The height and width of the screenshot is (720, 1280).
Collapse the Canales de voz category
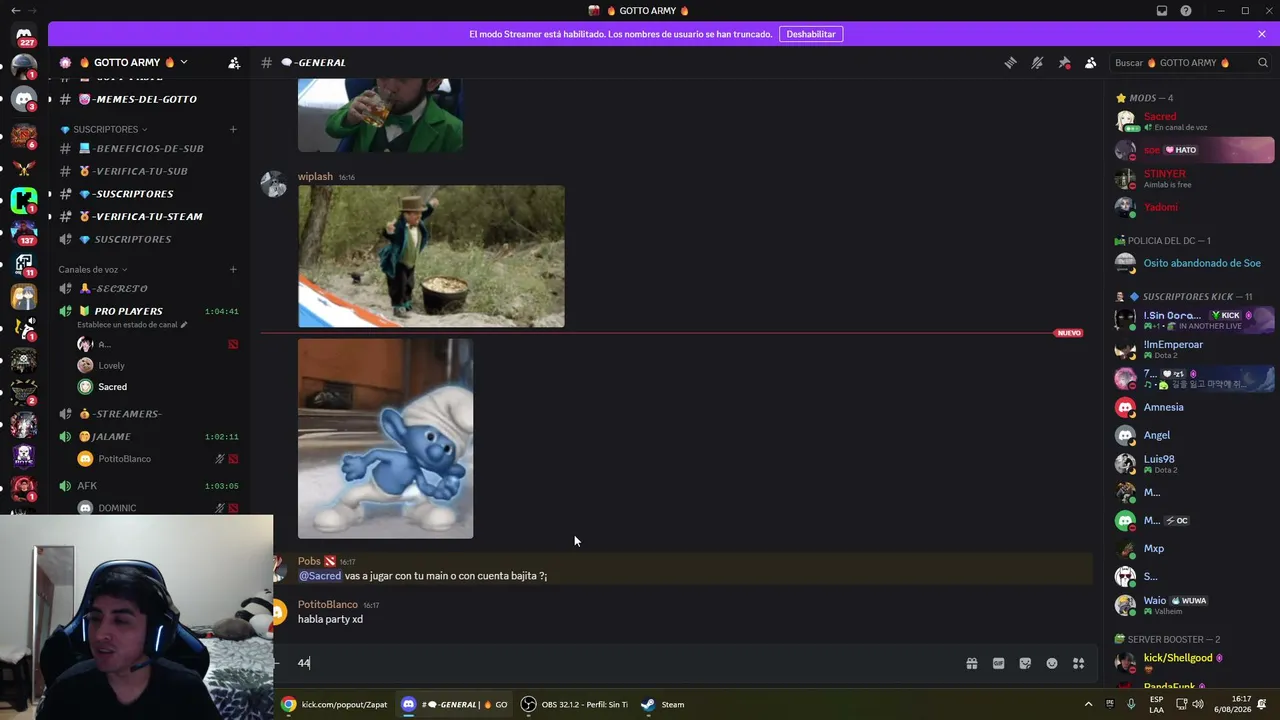click(93, 269)
